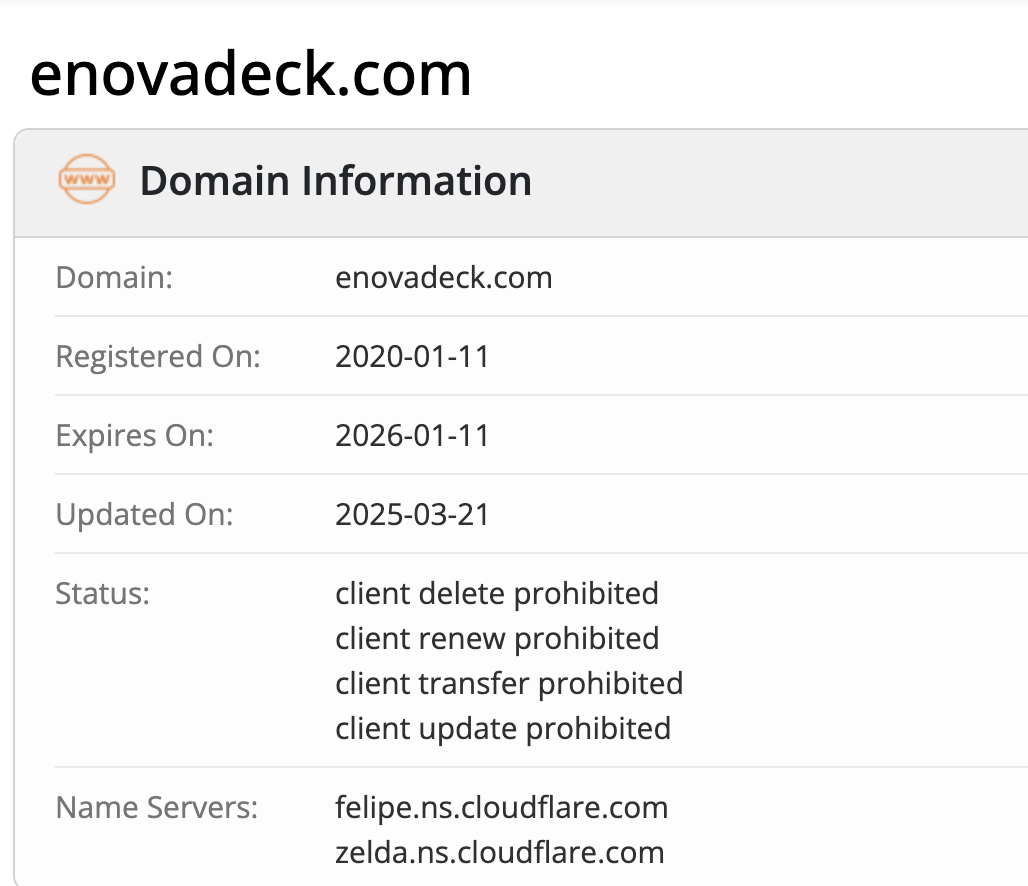Click the client renew prohibited status
Image resolution: width=1028 pixels, height=886 pixels.
497,638
